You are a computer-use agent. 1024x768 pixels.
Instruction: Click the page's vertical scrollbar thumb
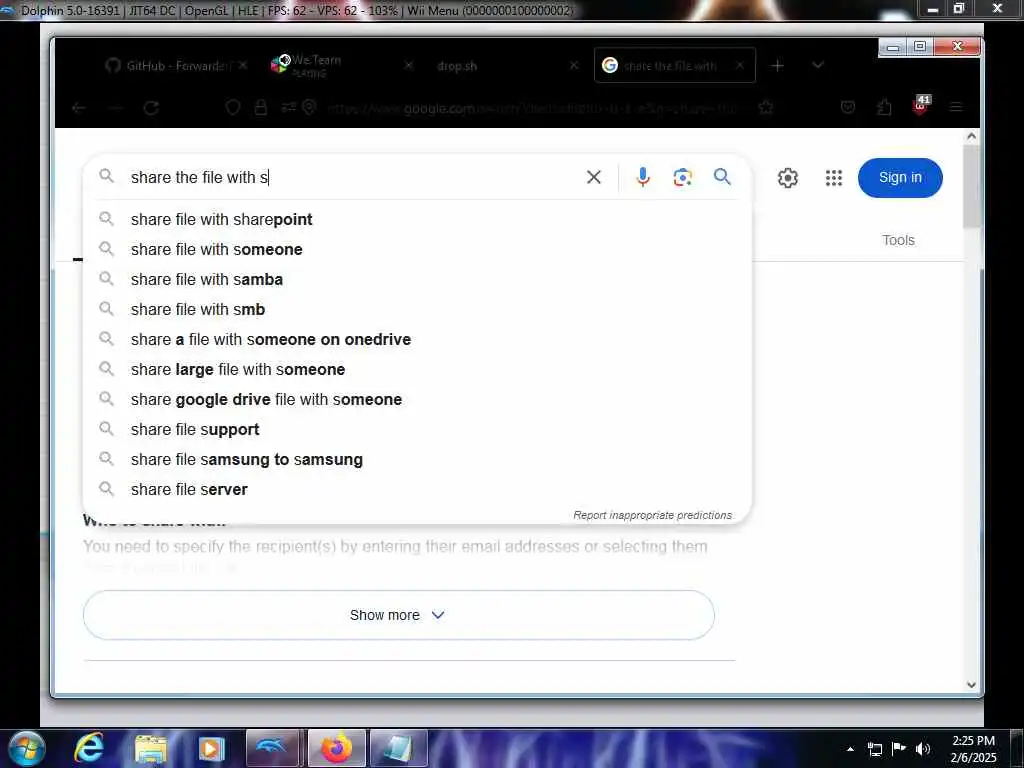tap(971, 186)
